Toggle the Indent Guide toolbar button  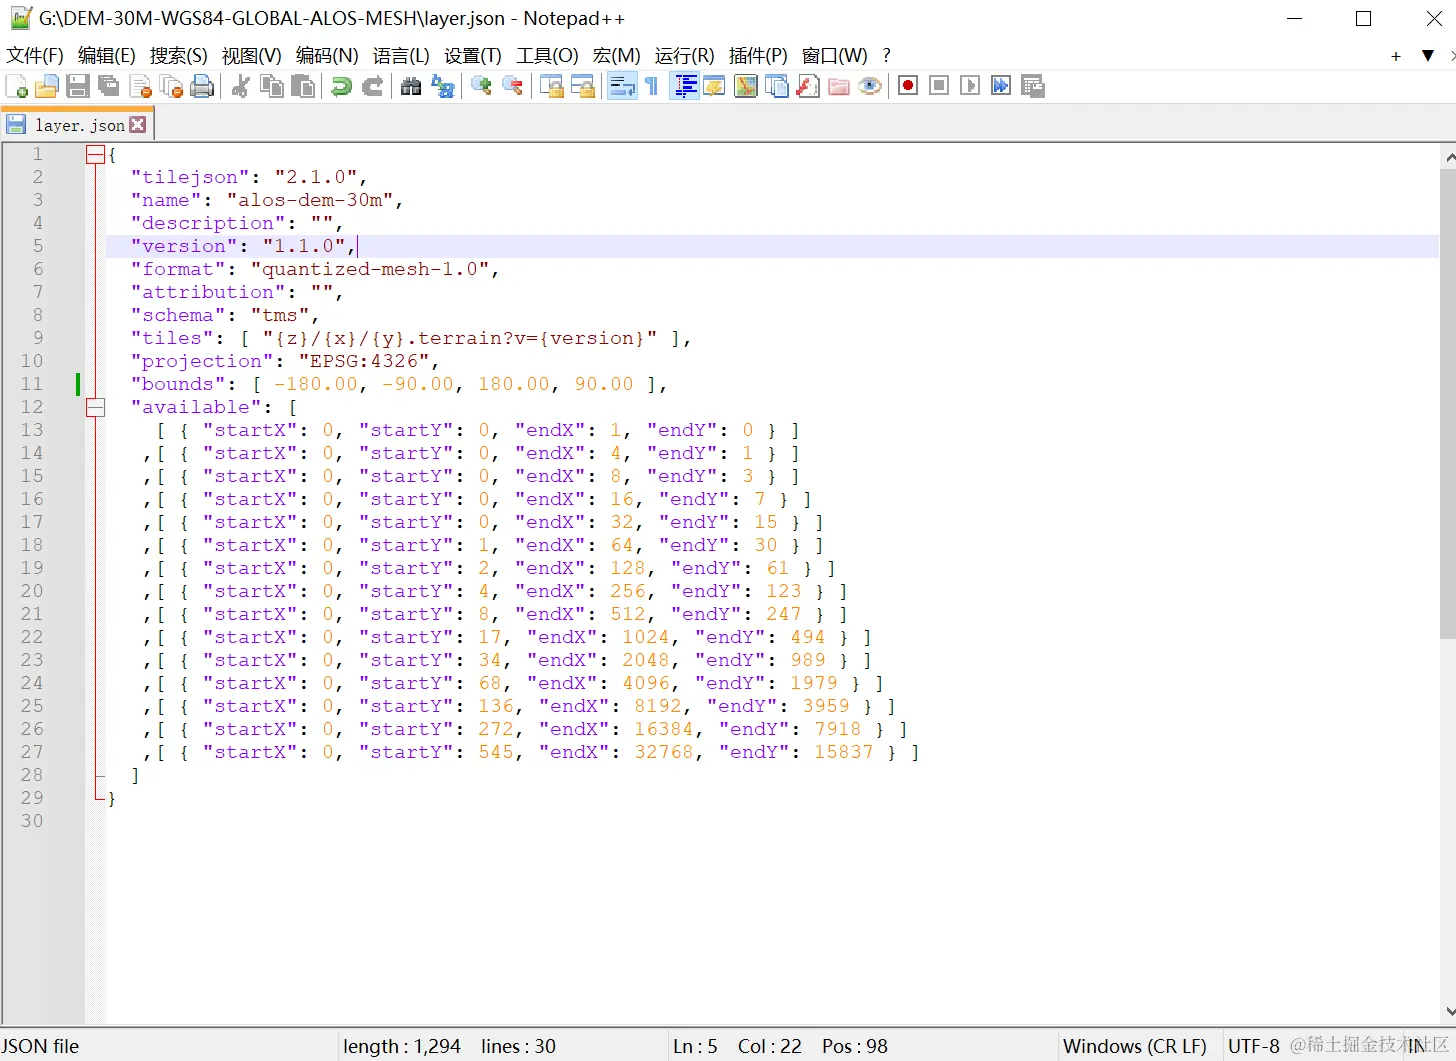pos(684,87)
